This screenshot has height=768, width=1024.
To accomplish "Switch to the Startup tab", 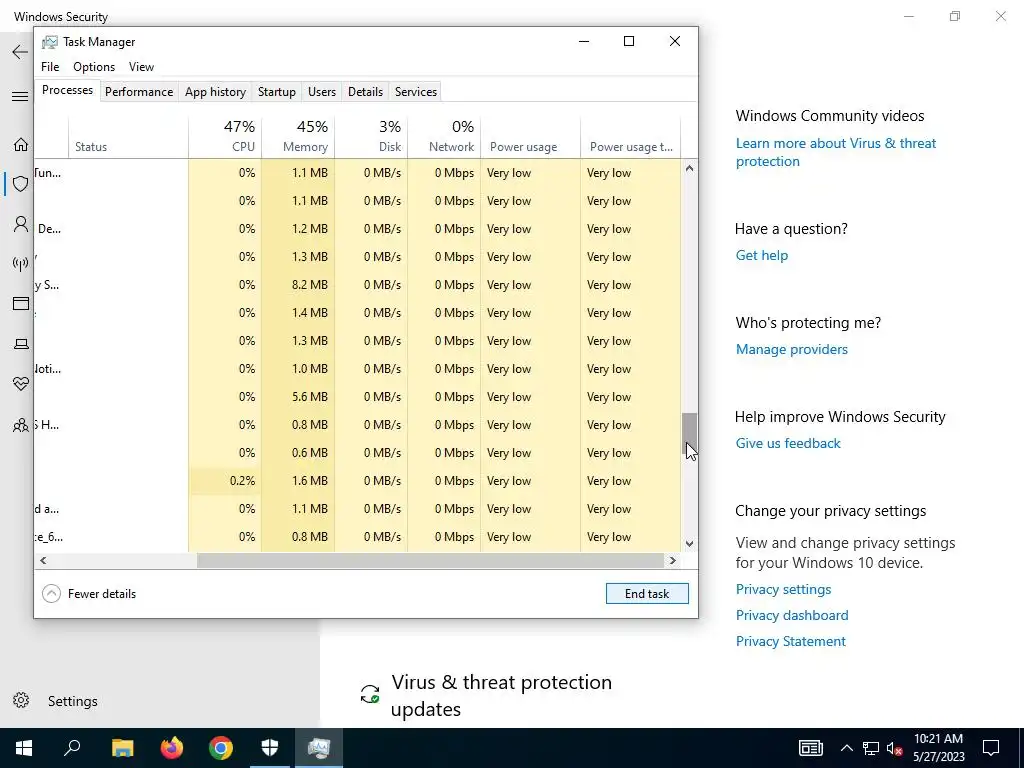I will 277,91.
